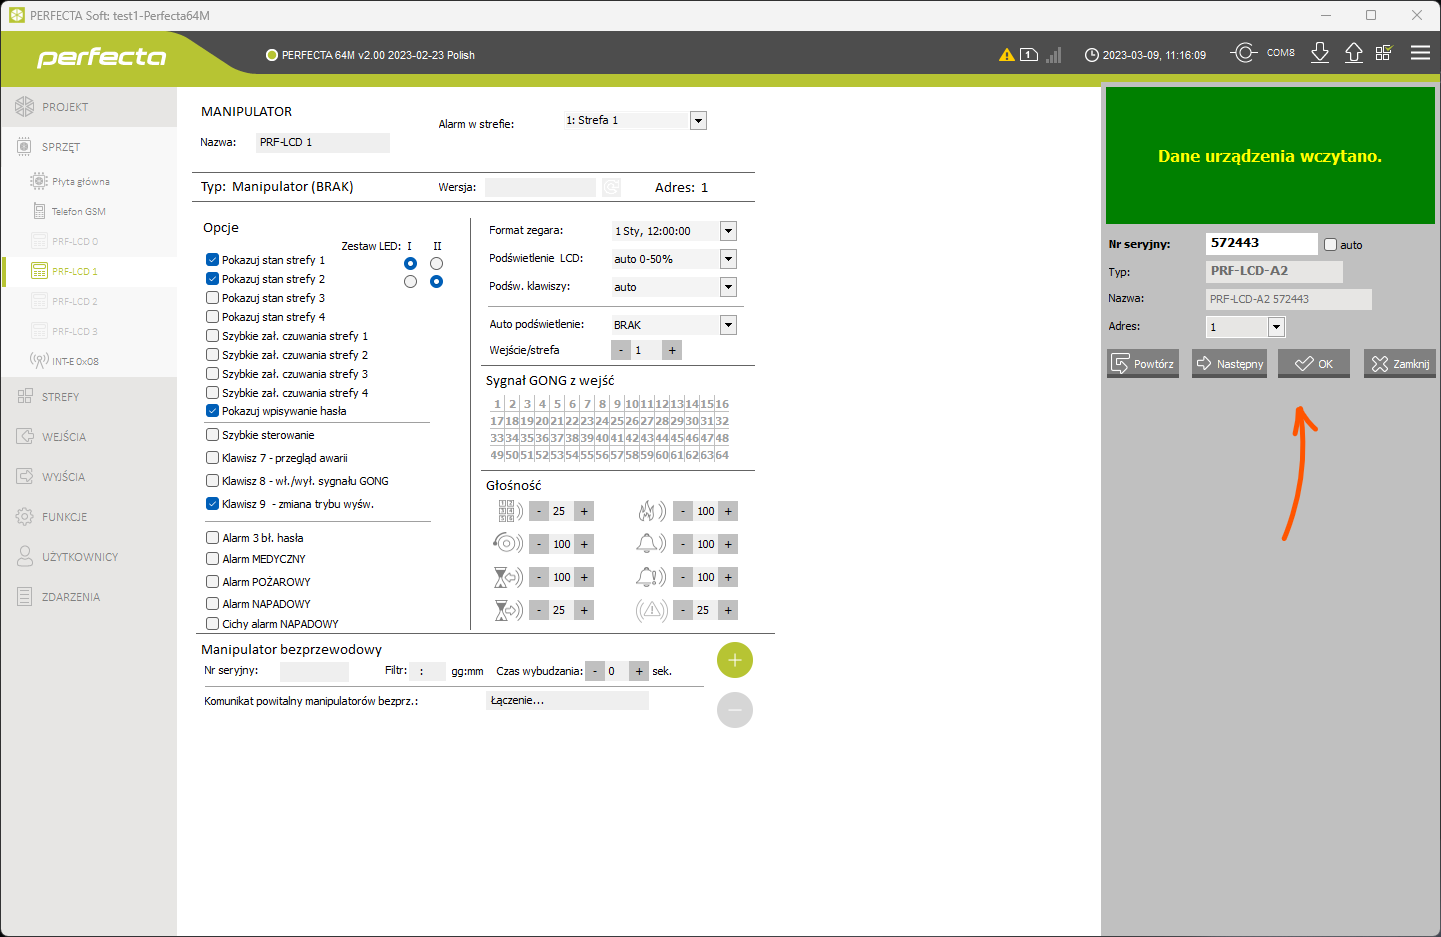Click the bell with exclamation volume icon
This screenshot has height=937, width=1441.
(x=652, y=577)
